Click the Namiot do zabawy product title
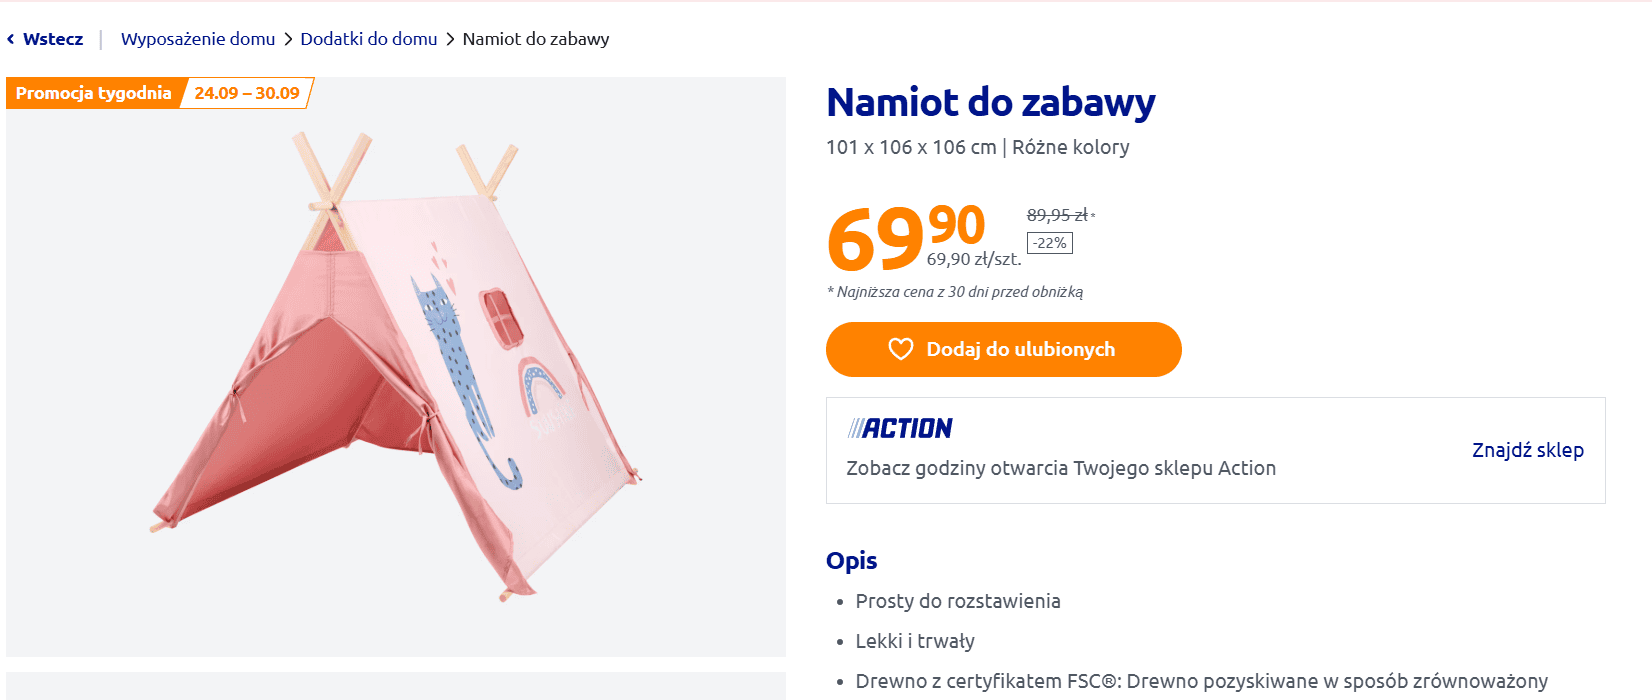The image size is (1652, 700). [x=991, y=102]
